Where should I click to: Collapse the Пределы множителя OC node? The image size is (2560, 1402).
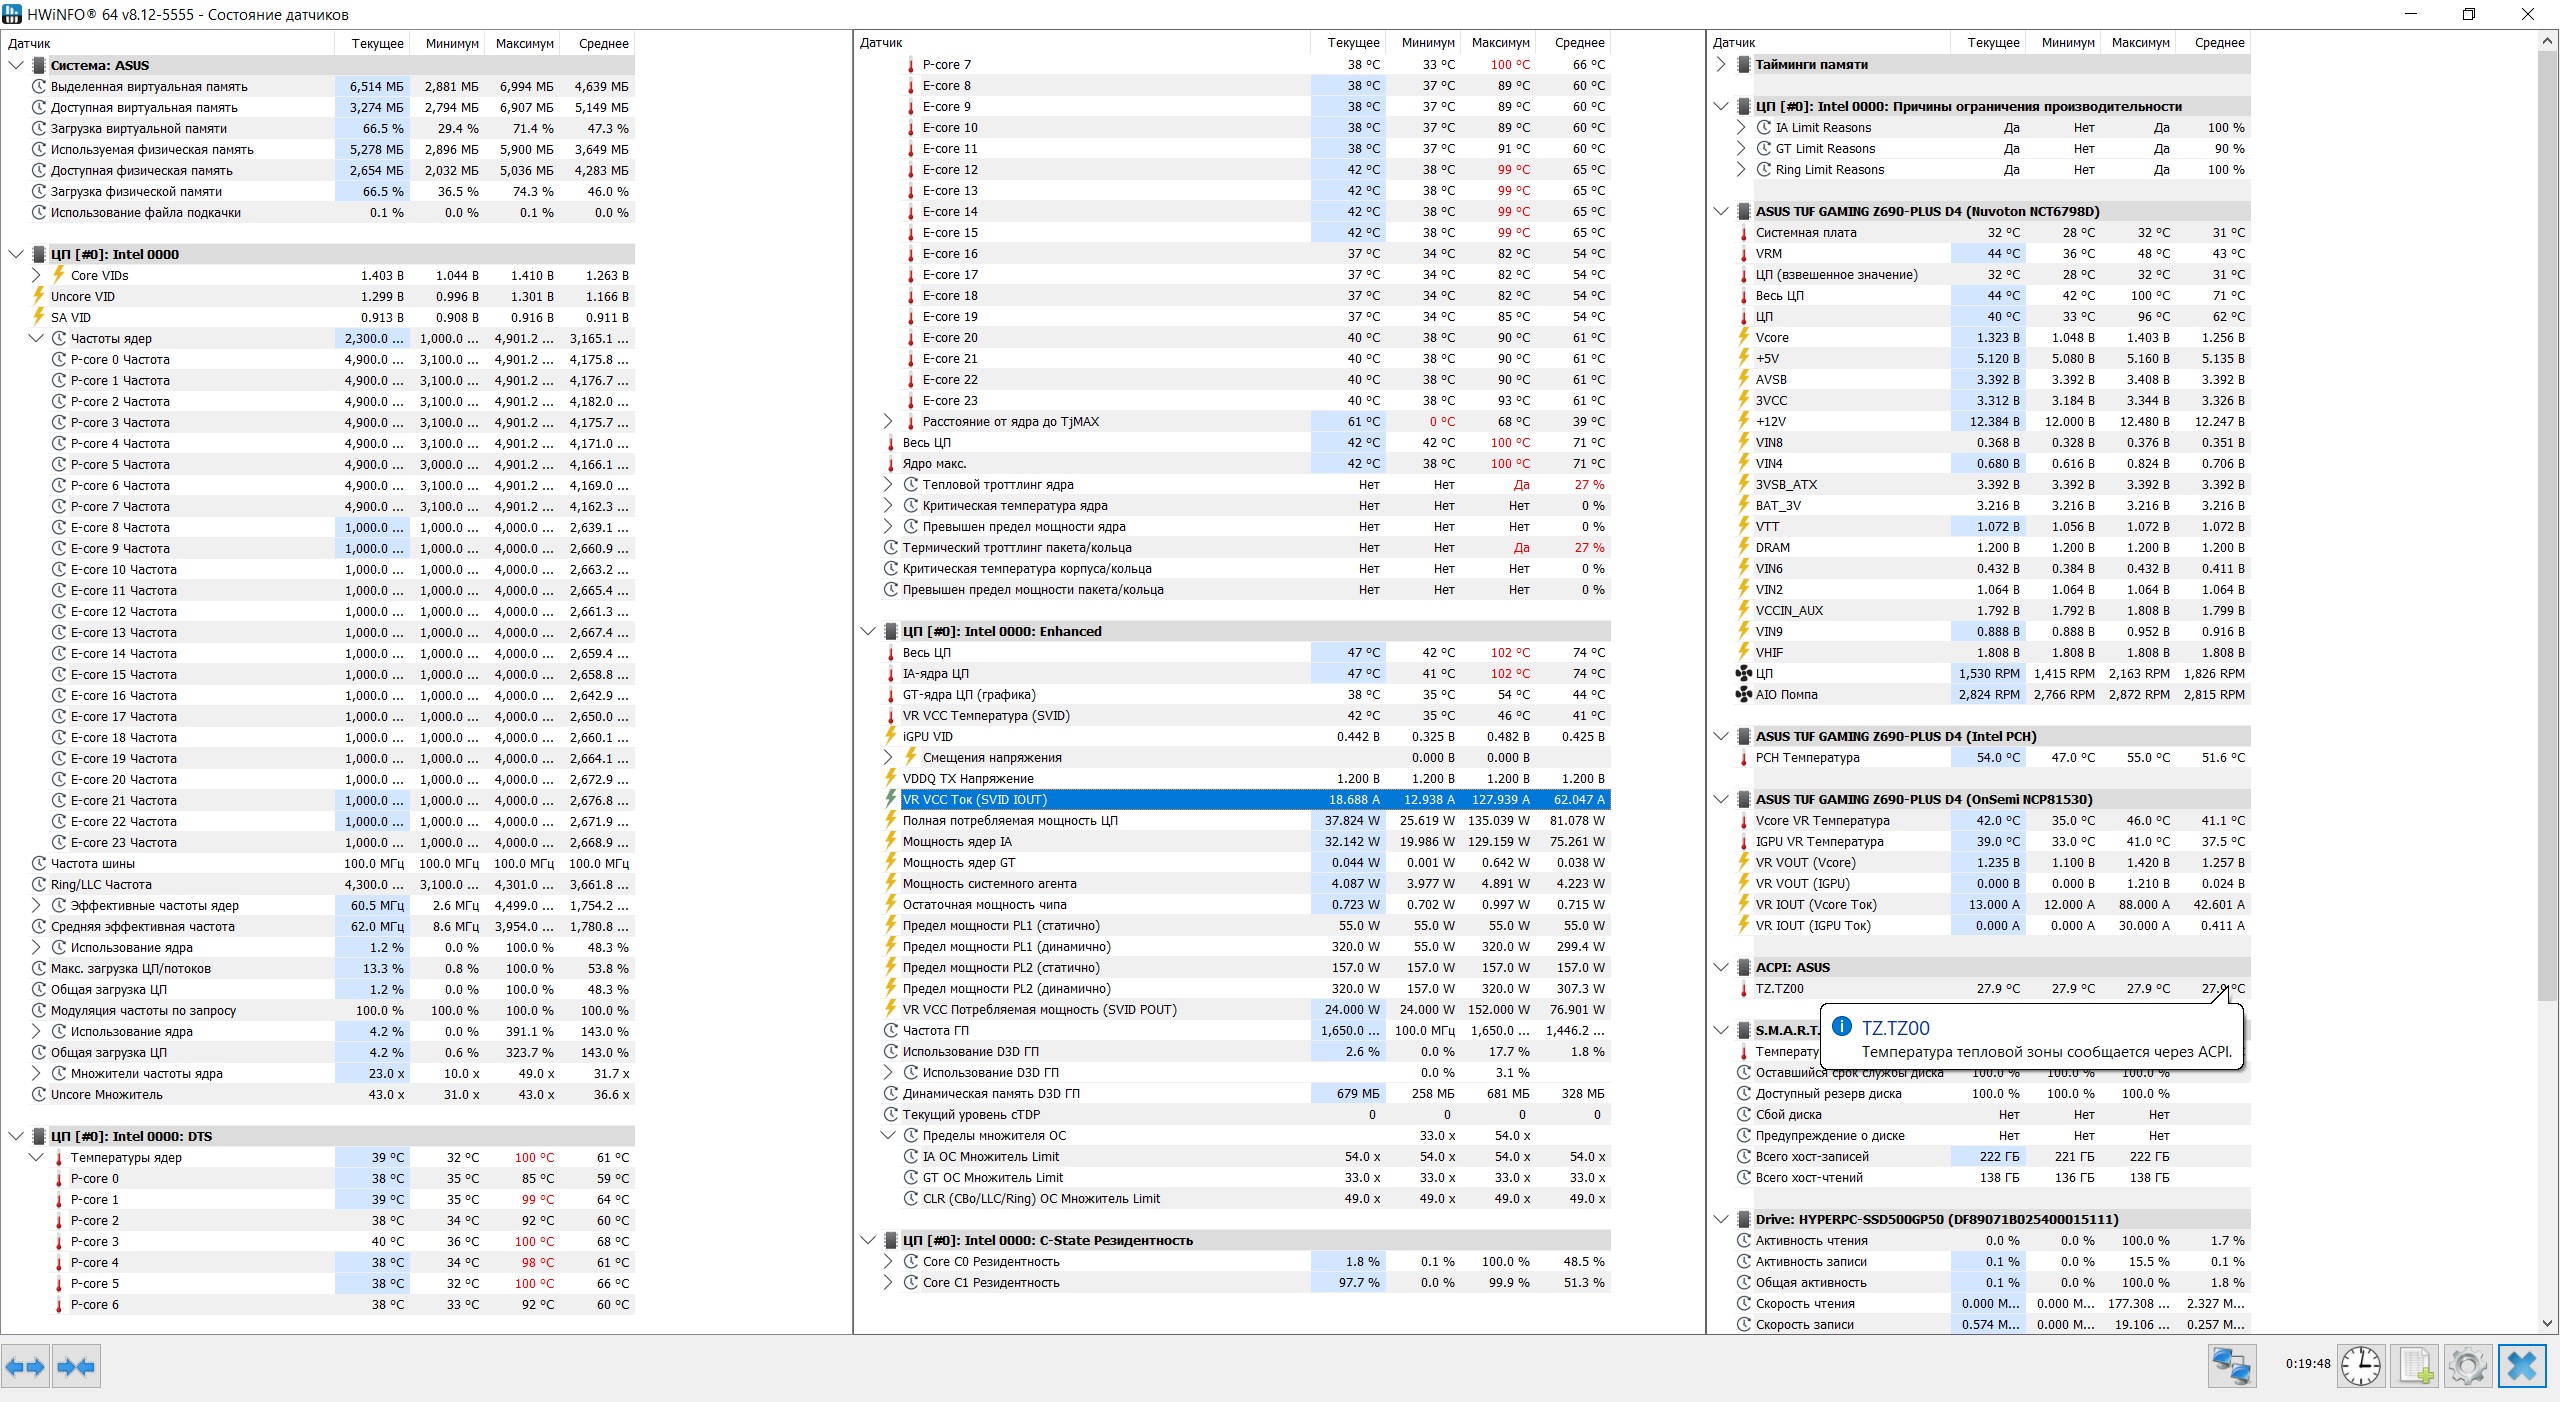[x=888, y=1135]
